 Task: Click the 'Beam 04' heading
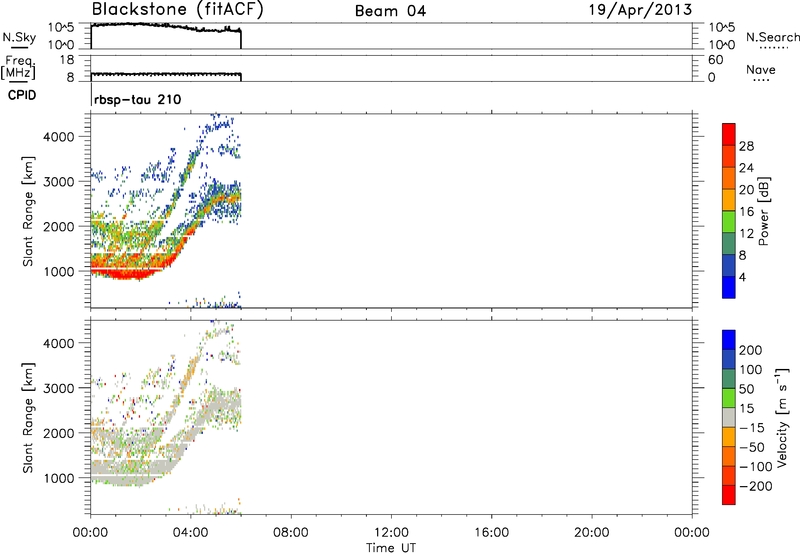point(390,11)
